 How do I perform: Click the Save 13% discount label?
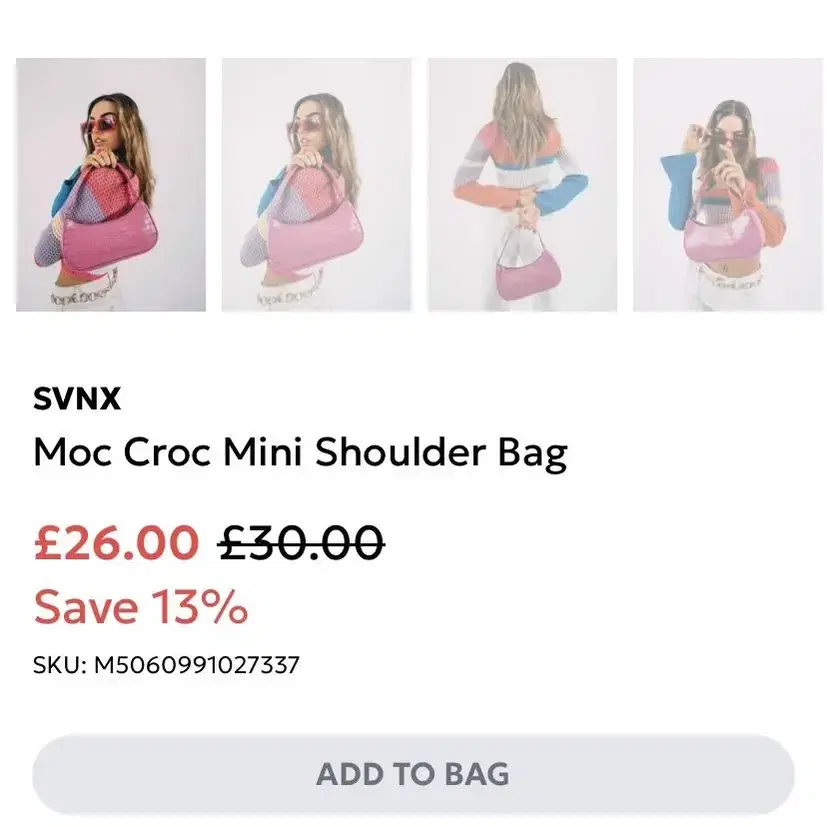141,607
